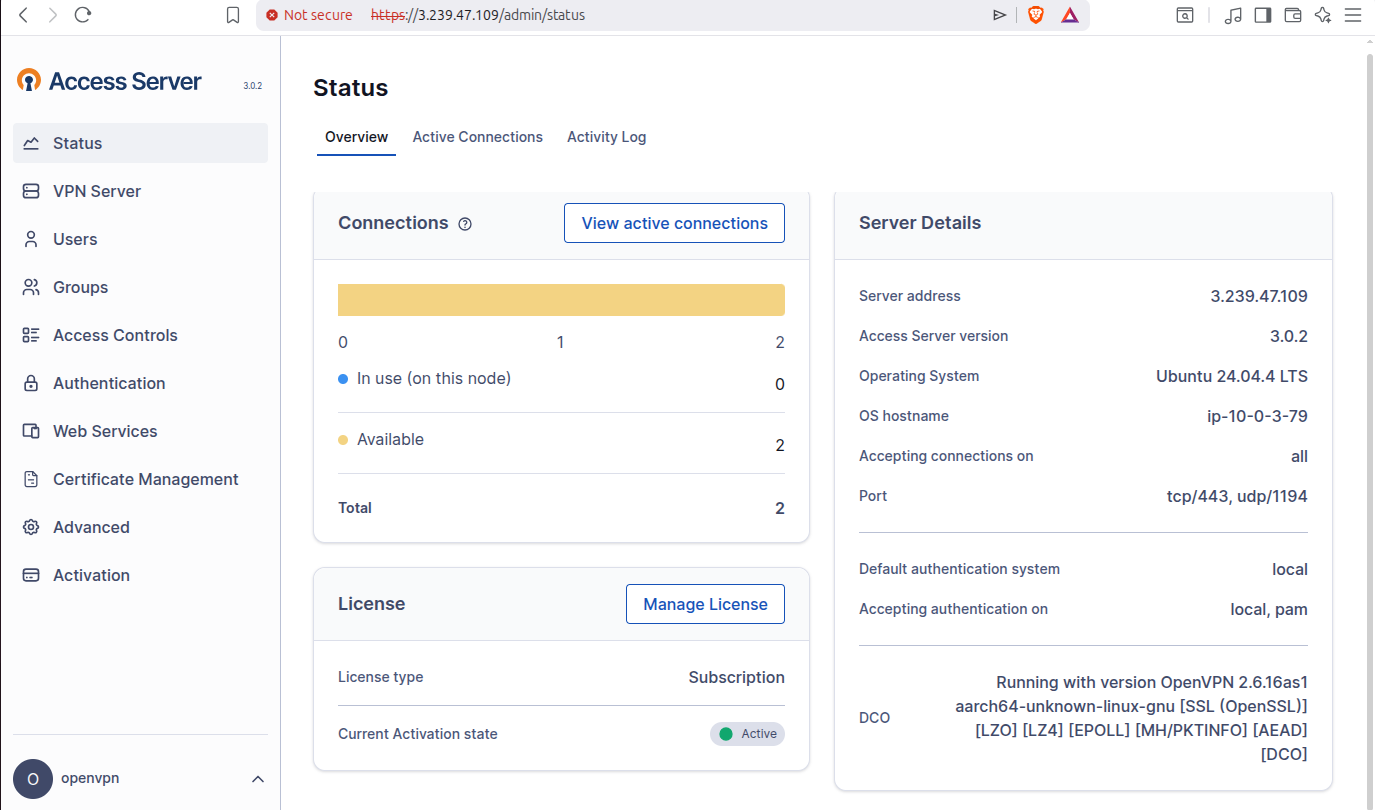Viewport: 1375px width, 810px height.
Task: Click the yellow connections usage bar
Action: click(561, 300)
